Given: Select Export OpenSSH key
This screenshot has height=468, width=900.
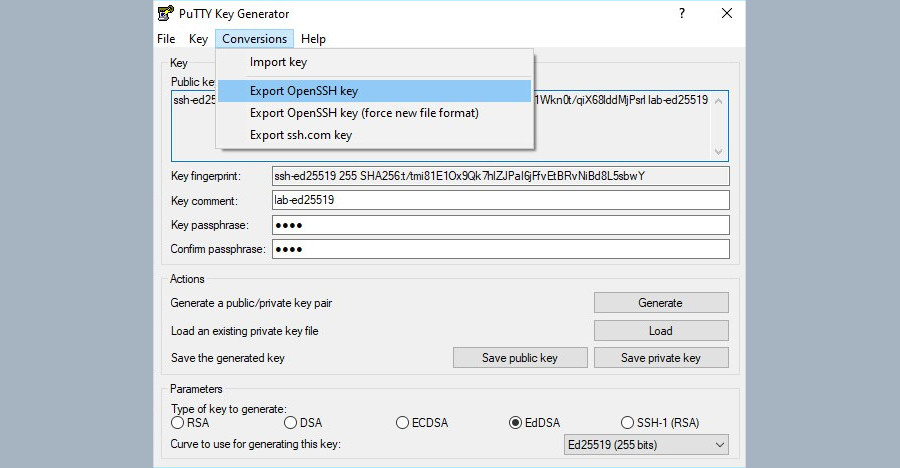Looking at the screenshot, I should point(374,91).
